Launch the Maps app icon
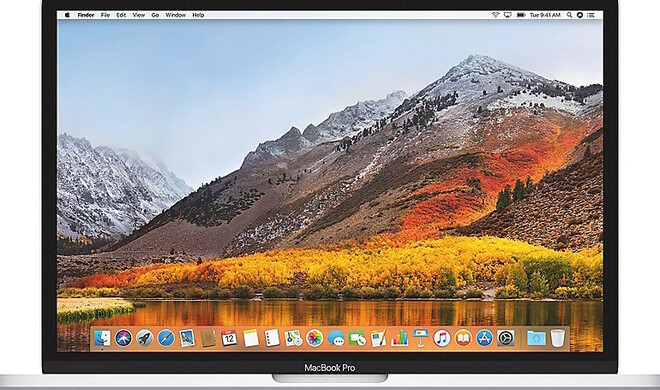660x390 pixels. click(293, 338)
